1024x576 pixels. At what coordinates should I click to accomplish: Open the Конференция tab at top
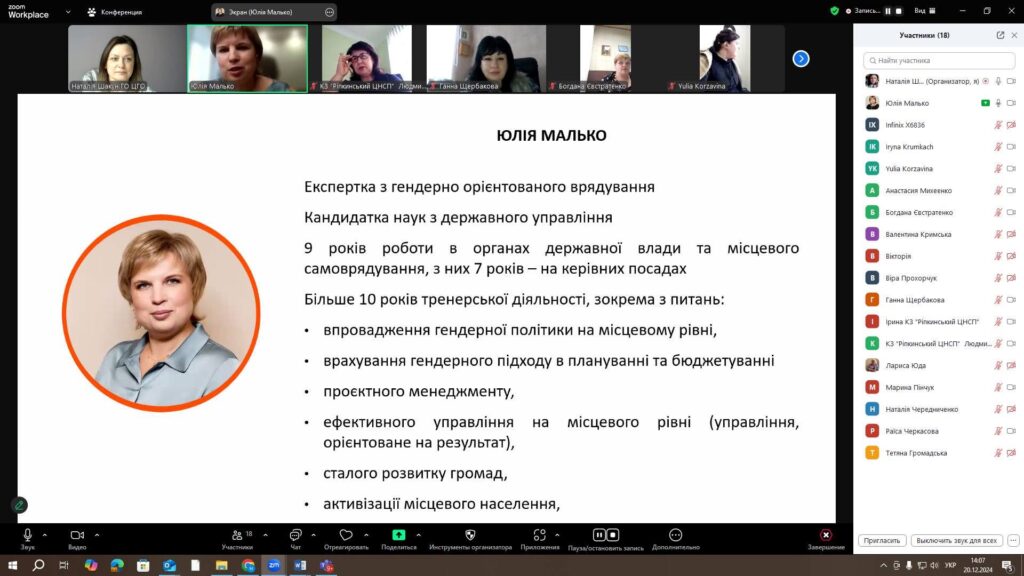tap(113, 12)
